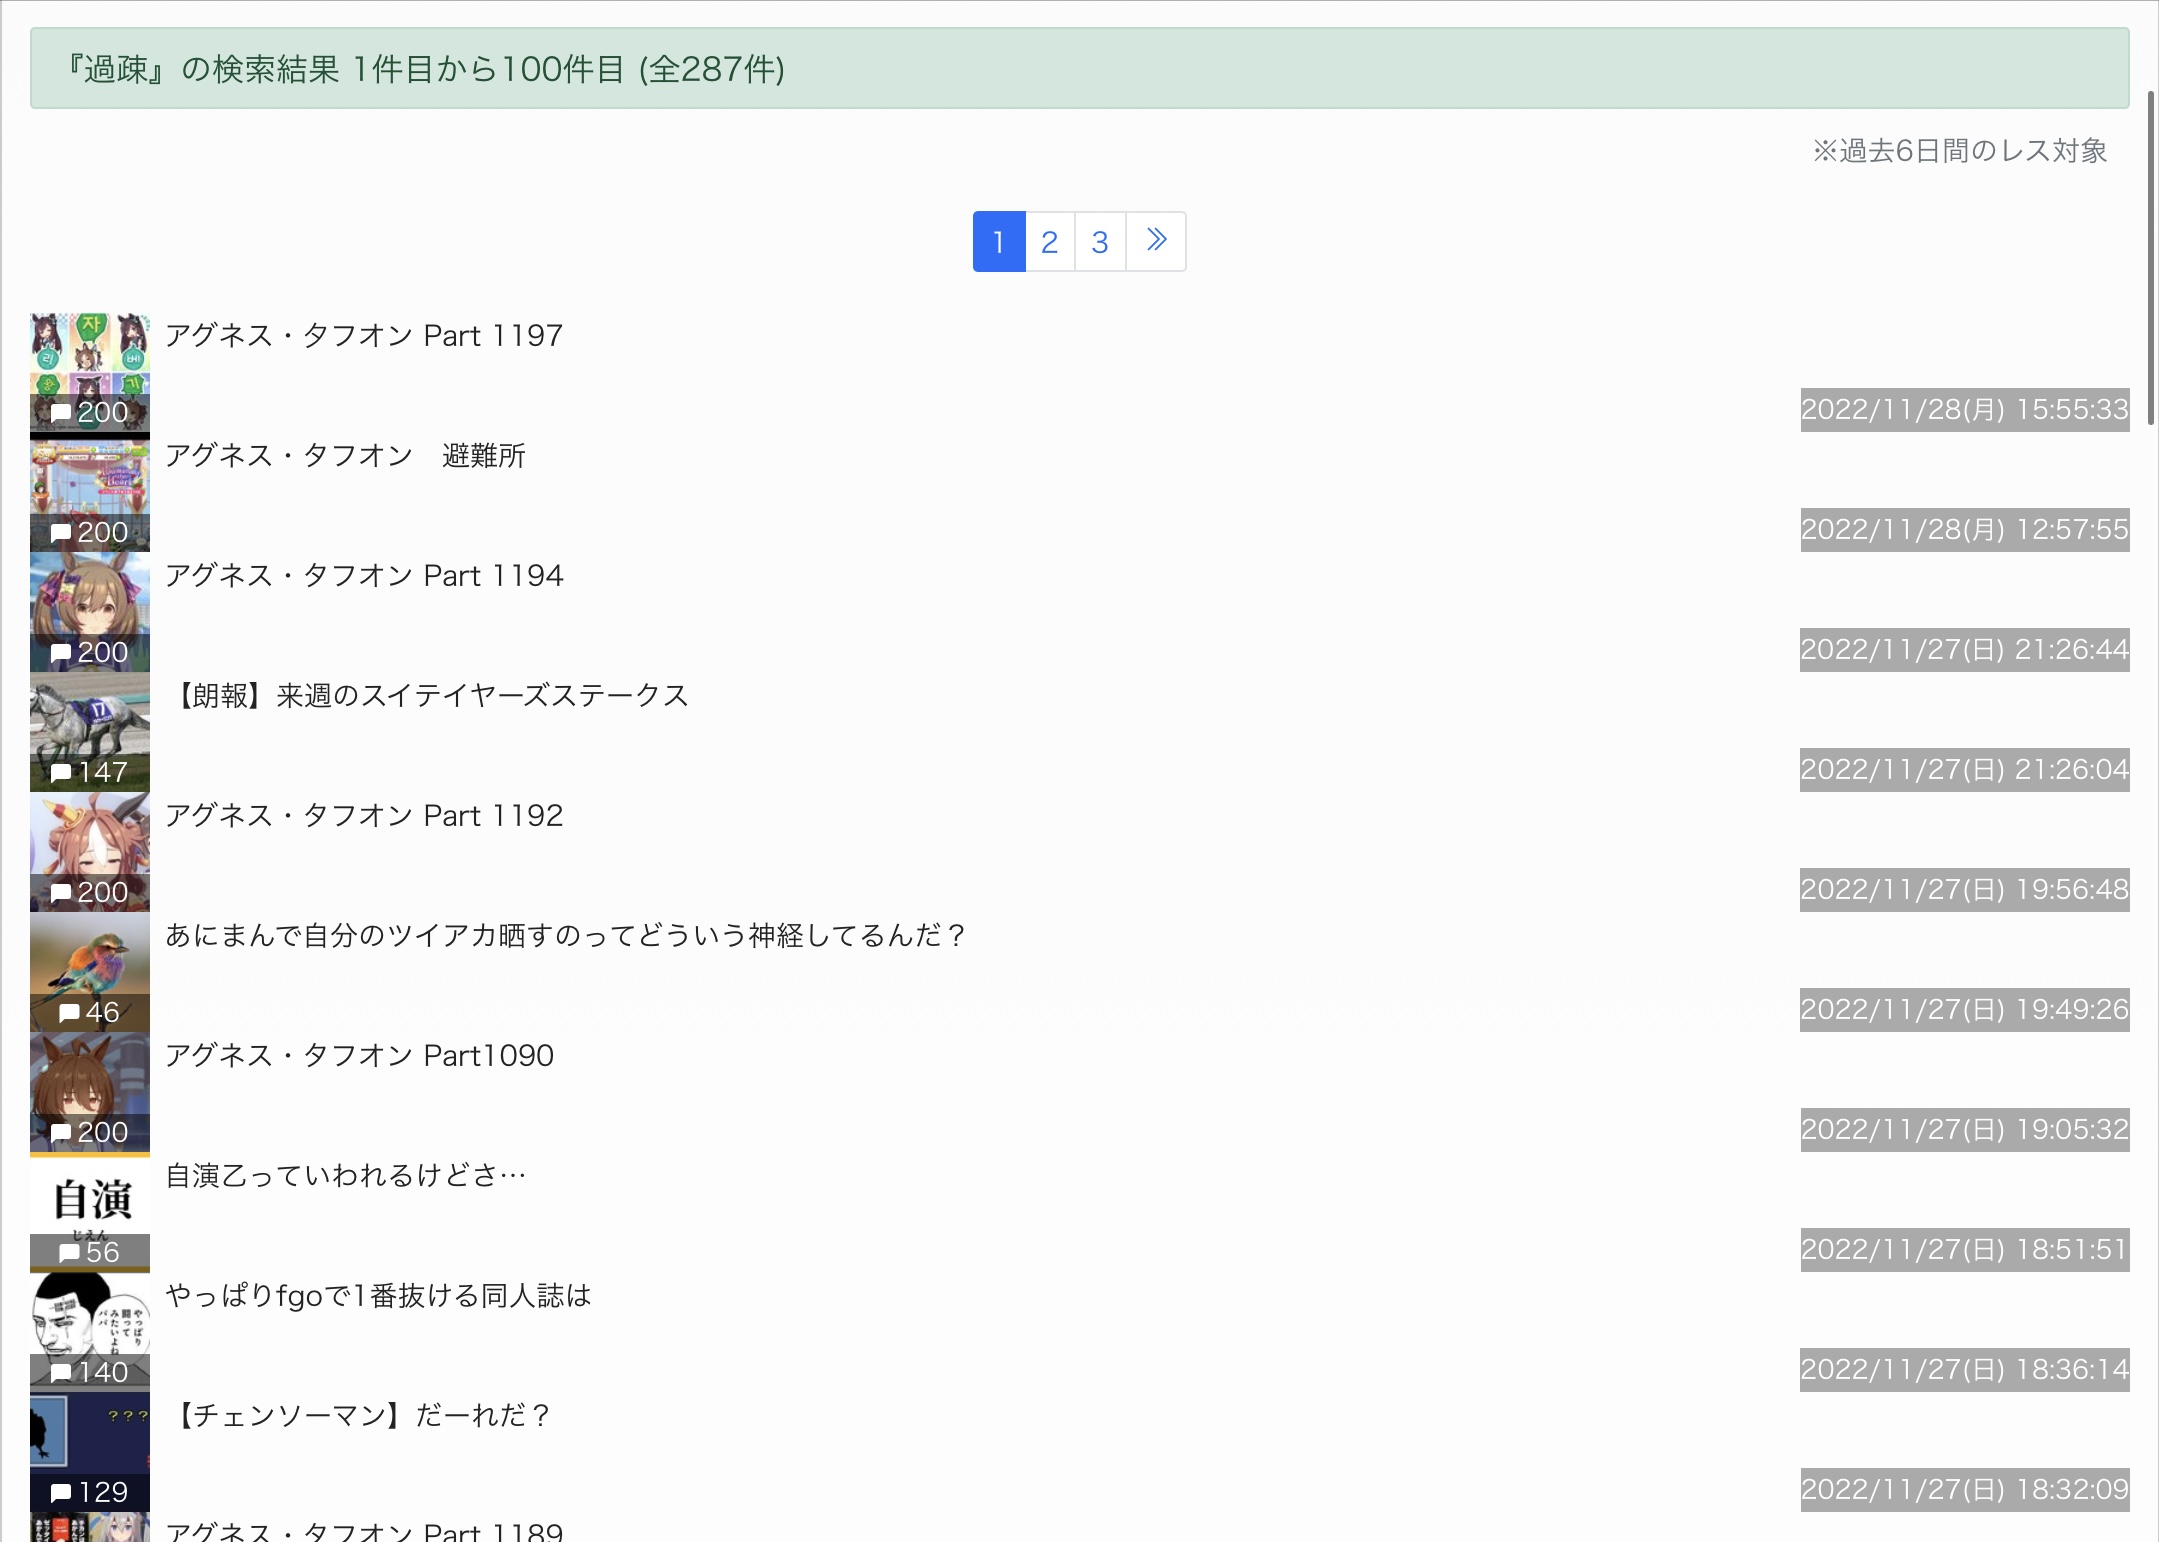2159x1542 pixels.
Task: Open thread アグネス・タフオン 避難所
Action: point(345,455)
